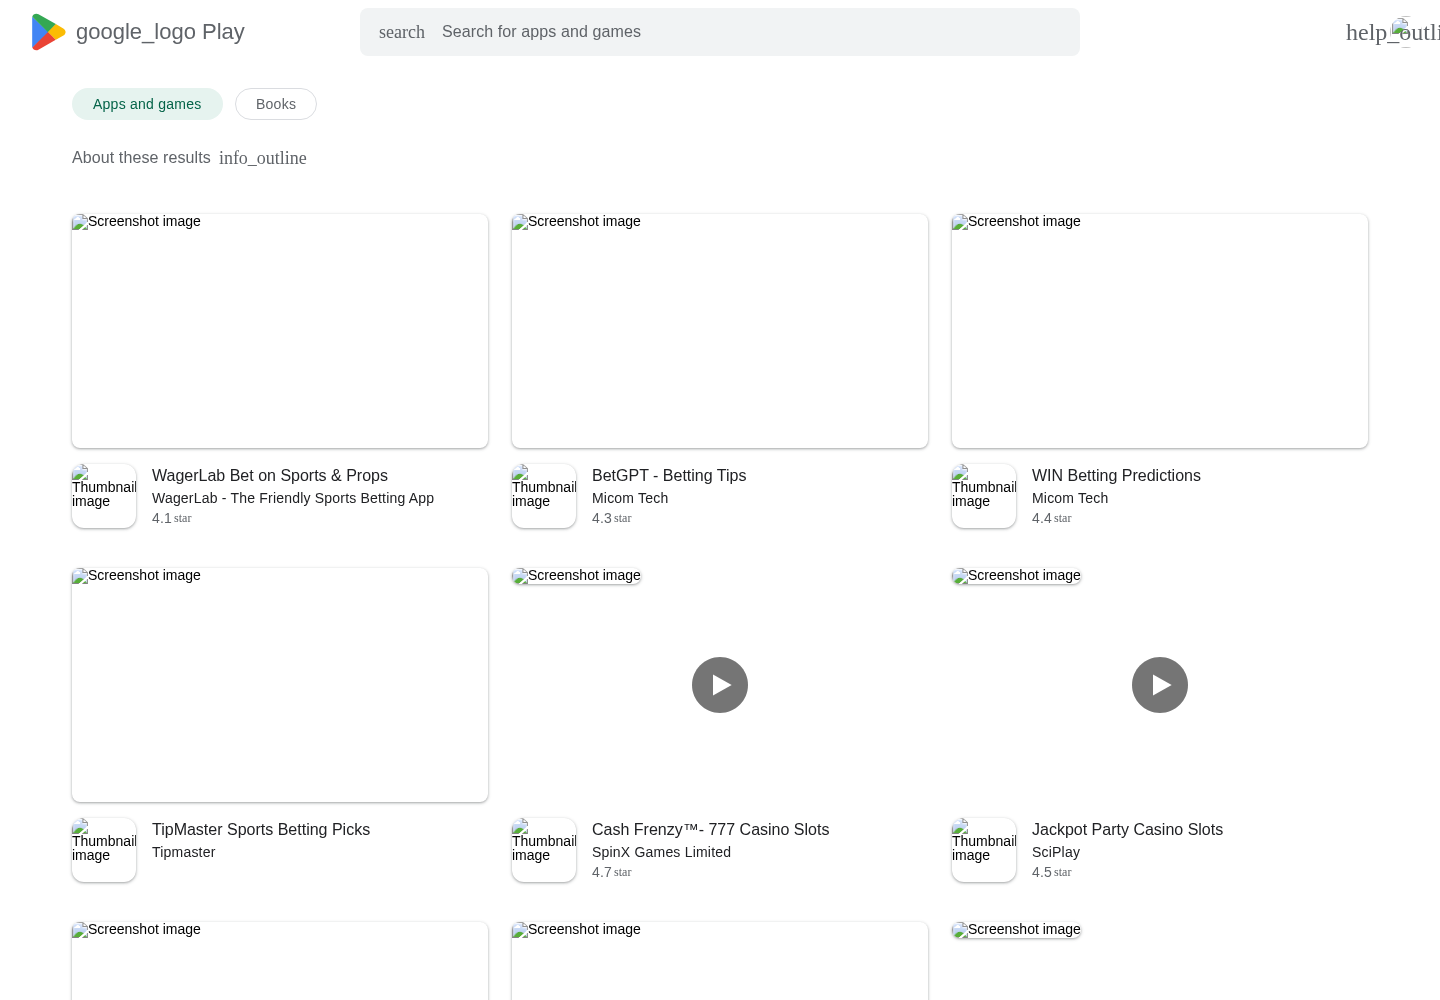Viewport: 1440px width, 1000px height.
Task: Open WagerLab app thumbnail icon
Action: (104, 496)
